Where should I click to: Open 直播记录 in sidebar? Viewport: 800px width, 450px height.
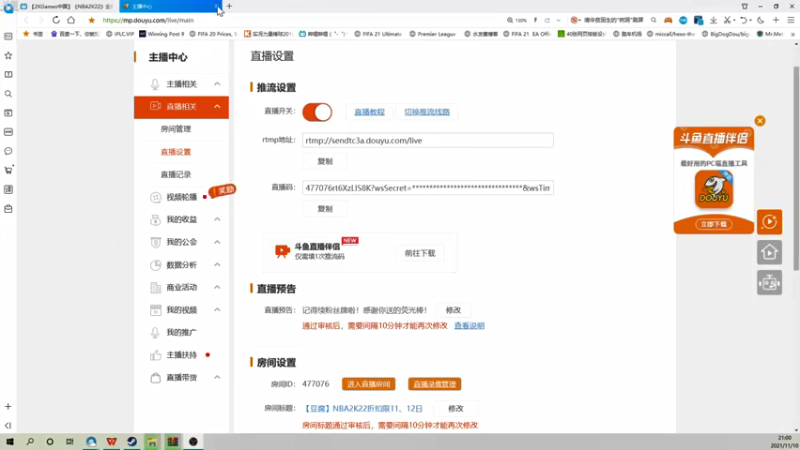(176, 174)
